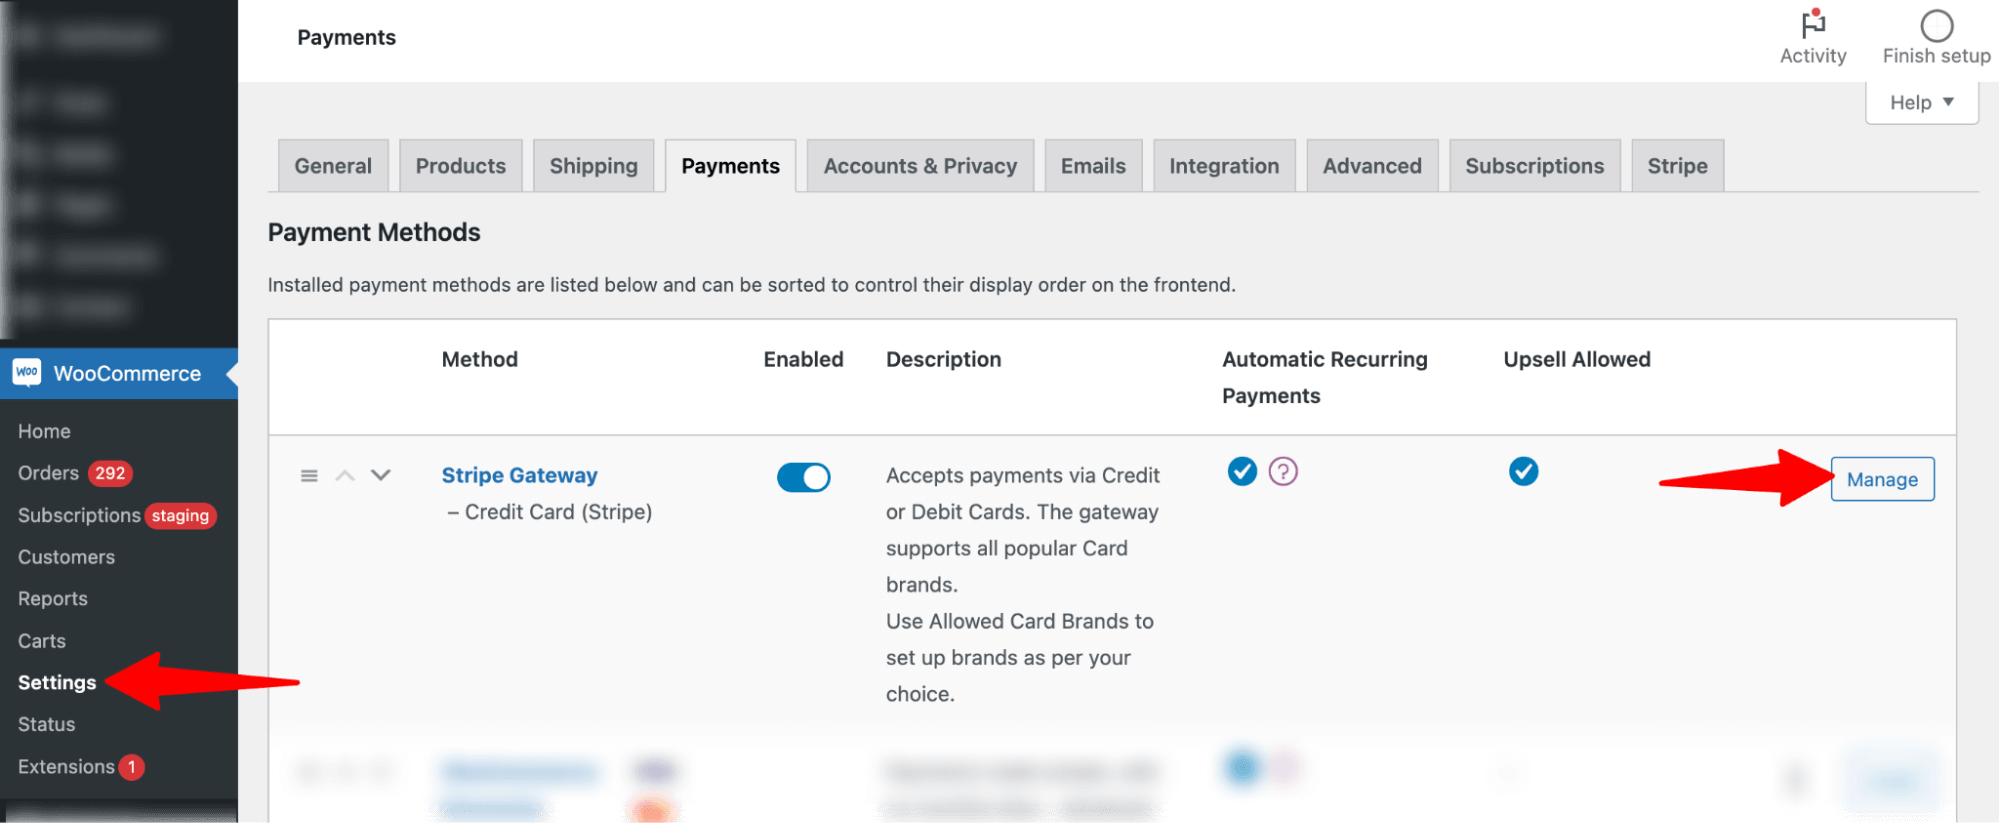Click the Finish setup label
Viewport: 1999px width, 823px height.
click(1936, 56)
